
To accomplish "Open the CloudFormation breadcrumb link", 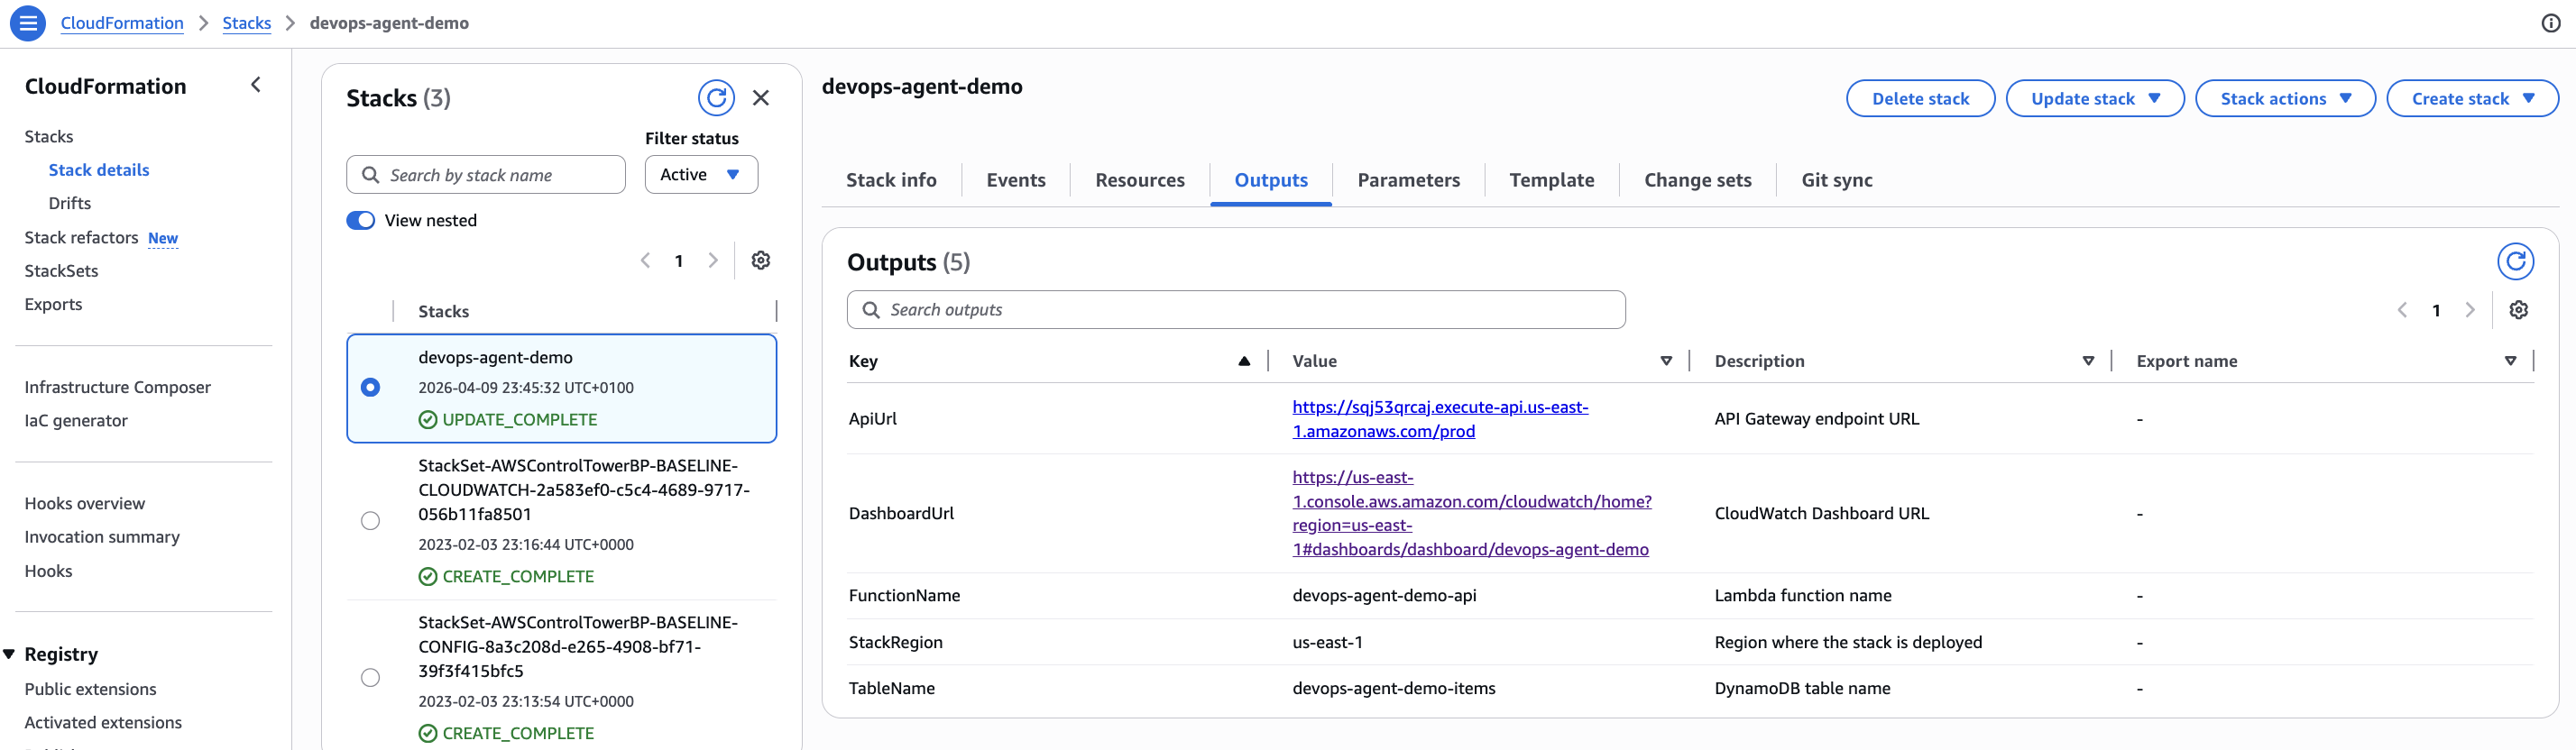I will click(x=122, y=23).
